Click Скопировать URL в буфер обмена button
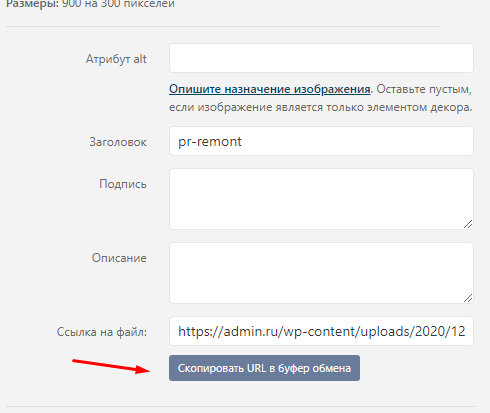Viewport: 490px width, 413px height. tap(264, 368)
